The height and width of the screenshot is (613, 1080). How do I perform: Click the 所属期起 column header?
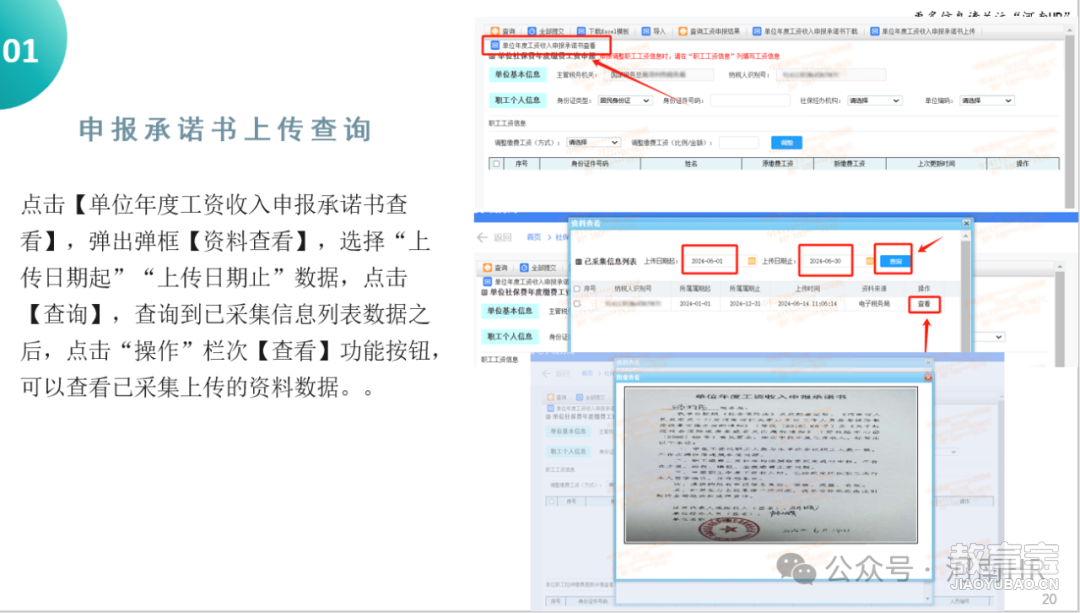(x=695, y=289)
